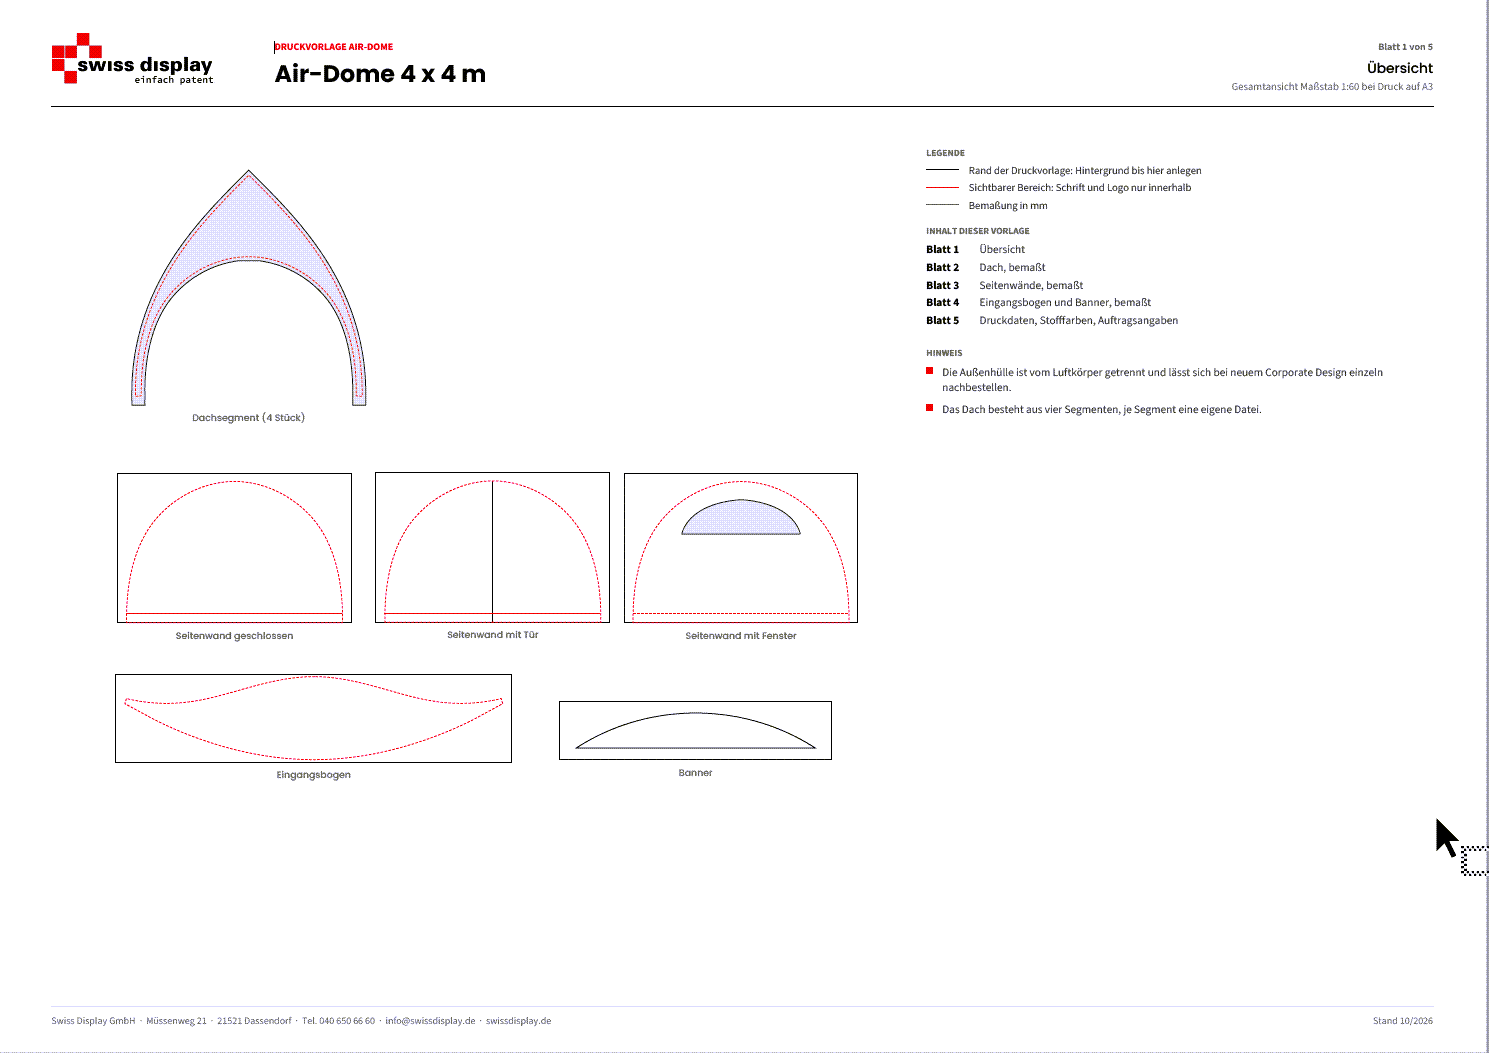Click 'Stand 10/2026' in the footer
The image size is (1489, 1053).
click(x=1403, y=1021)
